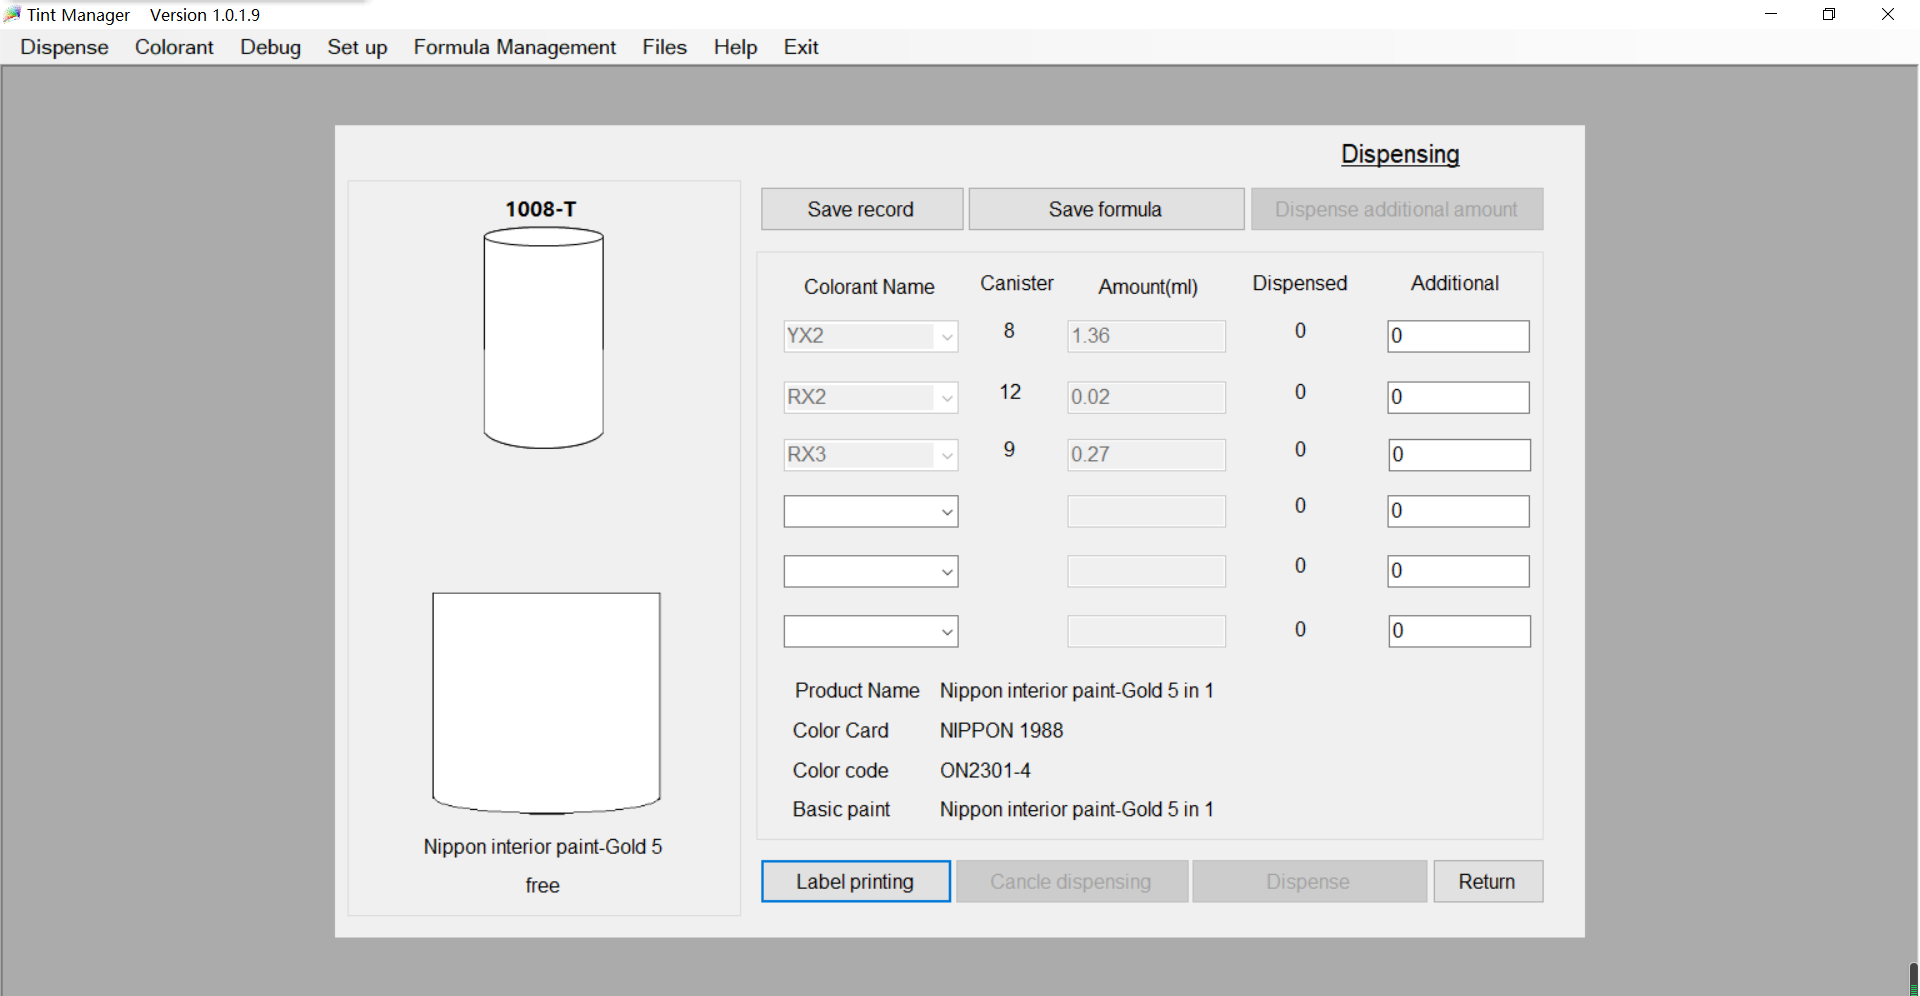Viewport: 1920px width, 996px height.
Task: Click the NIPPON 1988 color card value
Action: pos(1001,731)
